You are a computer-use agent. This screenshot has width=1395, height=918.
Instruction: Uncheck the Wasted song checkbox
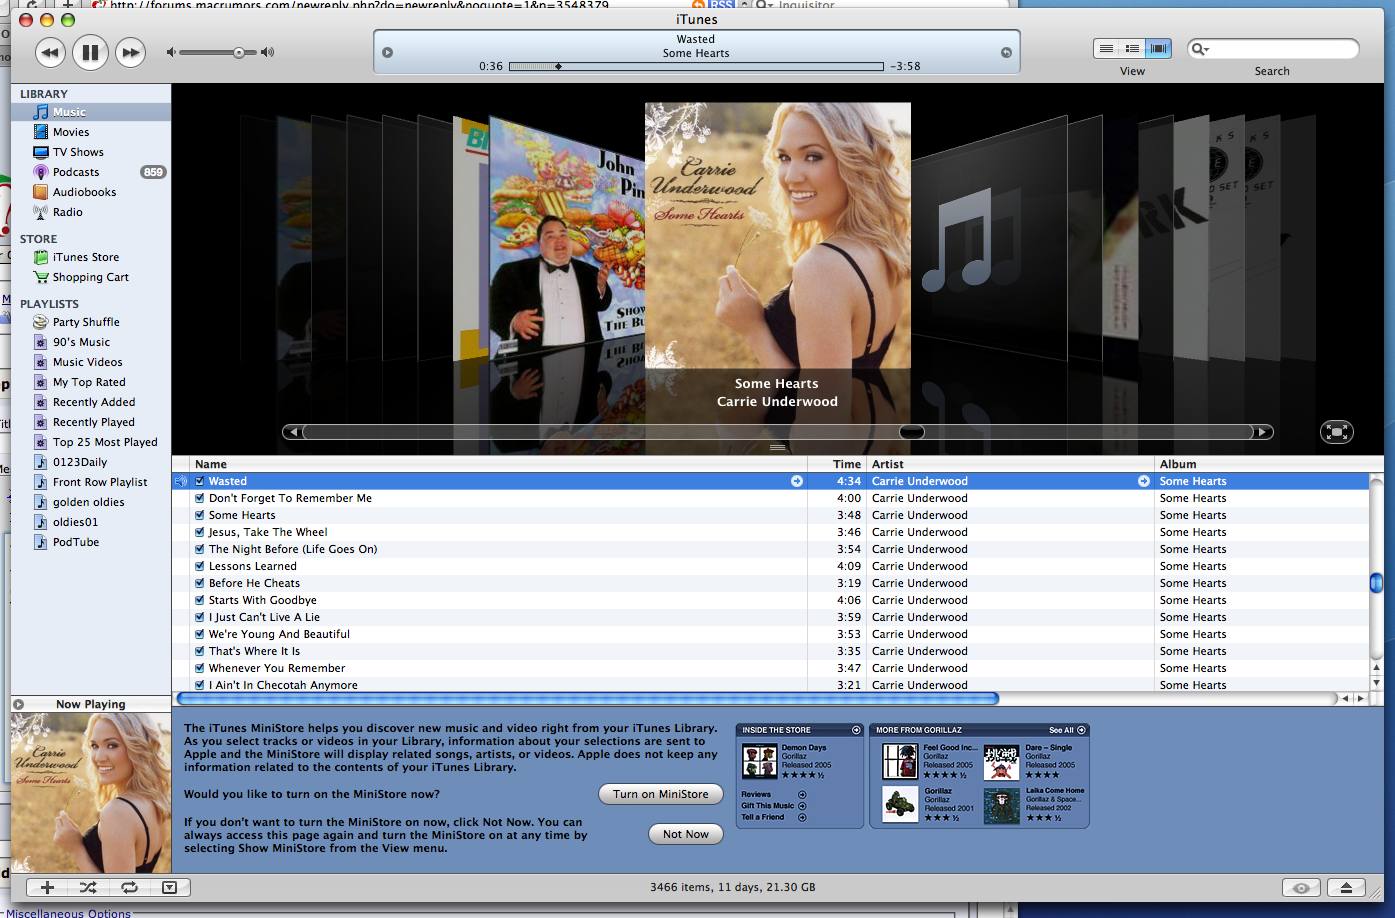click(200, 481)
